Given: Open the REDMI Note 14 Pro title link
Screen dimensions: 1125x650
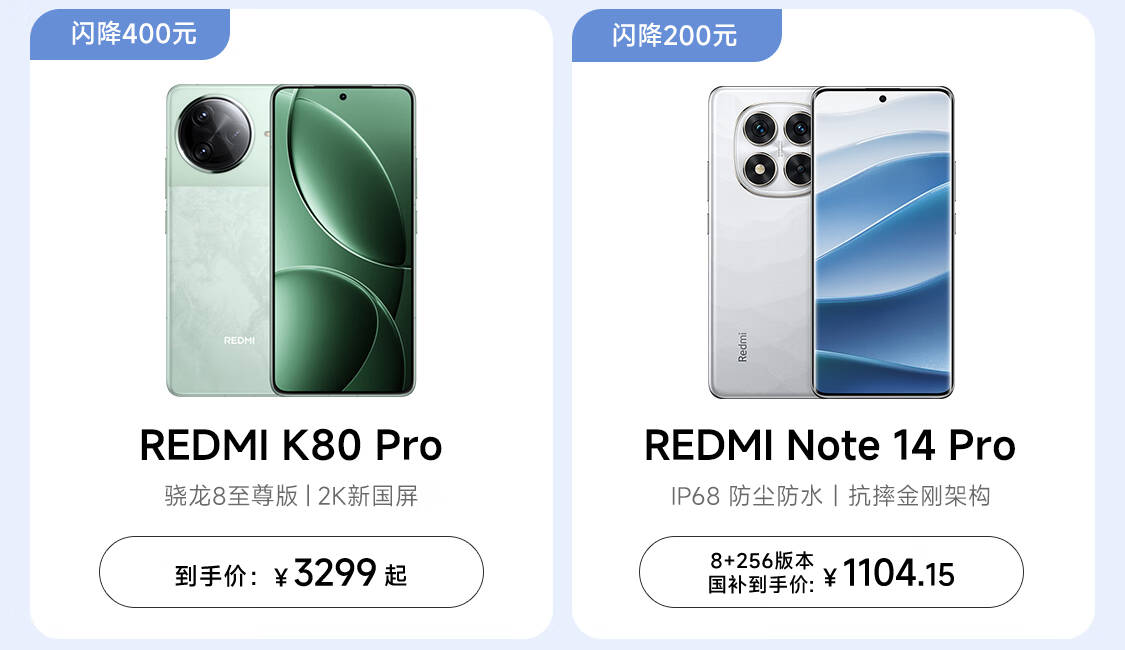Looking at the screenshot, I should (x=830, y=446).
